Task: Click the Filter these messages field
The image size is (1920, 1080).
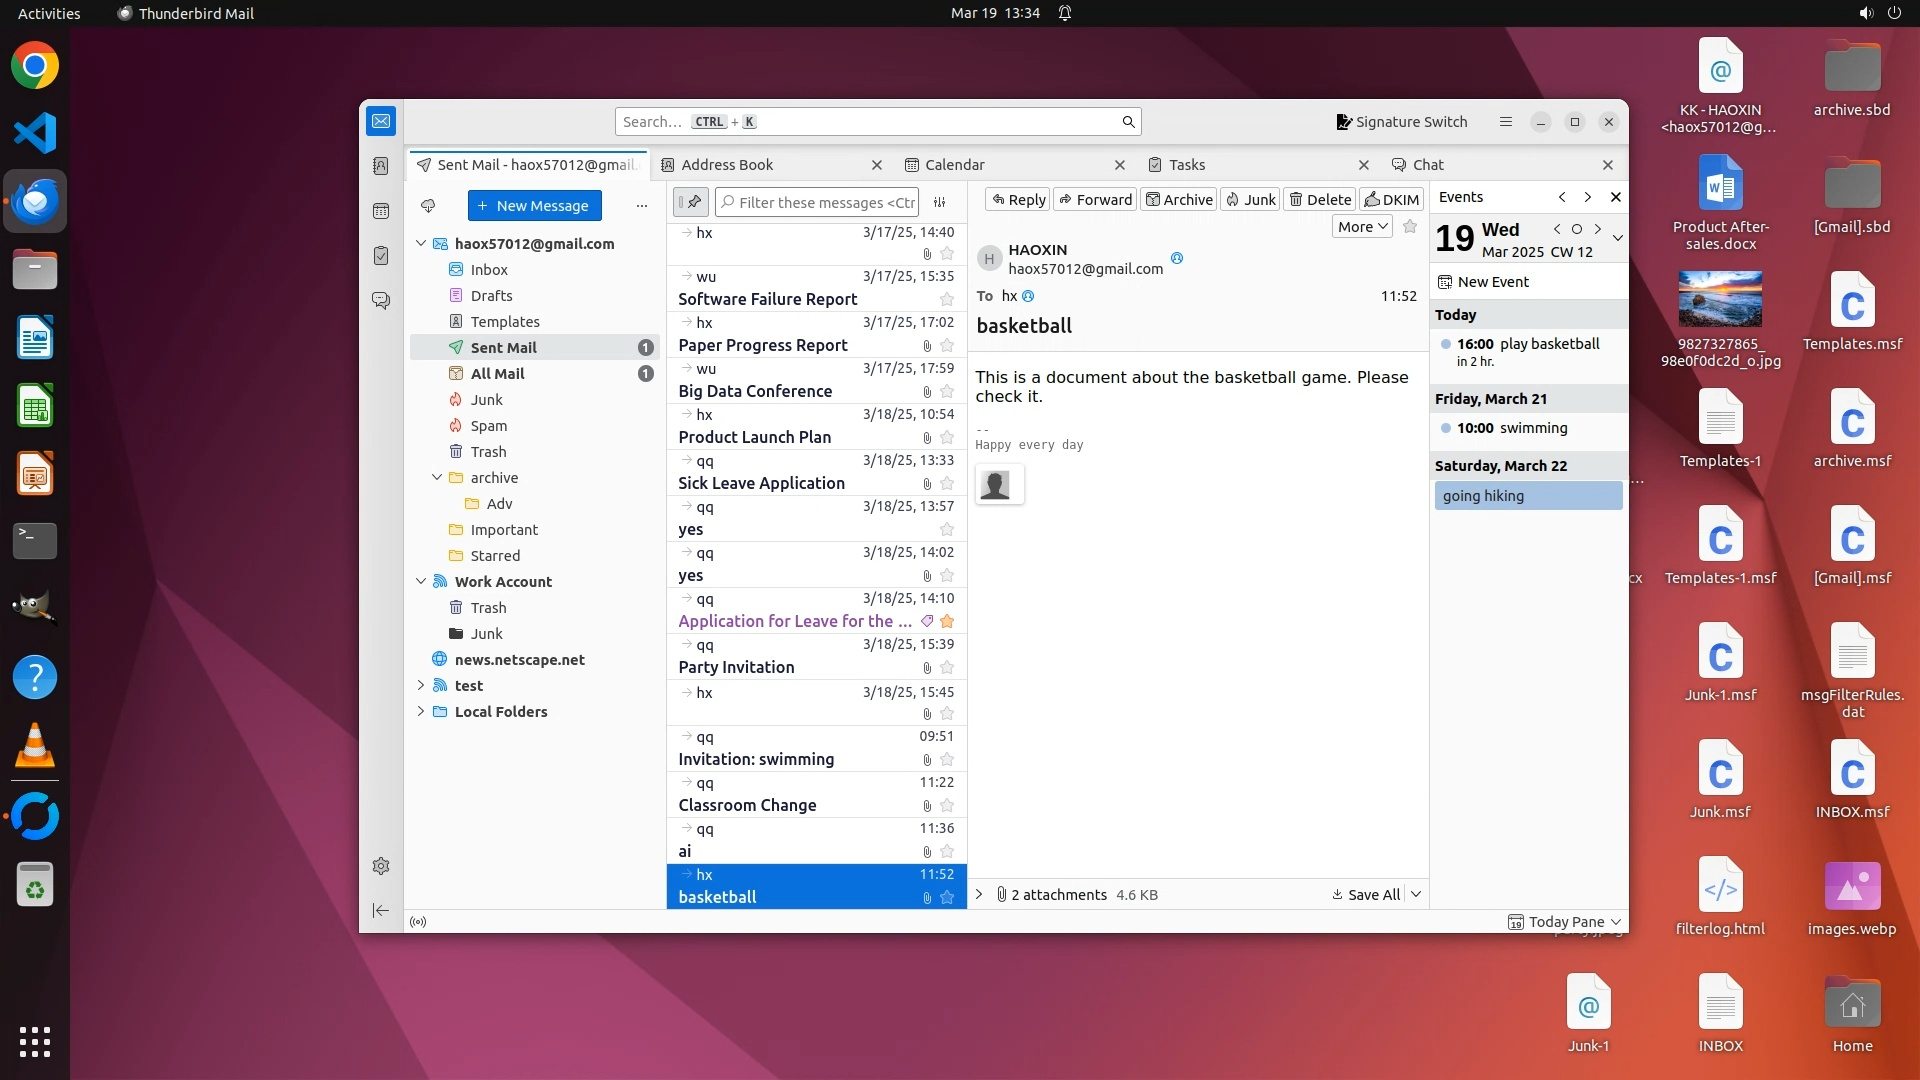Action: [x=826, y=202]
